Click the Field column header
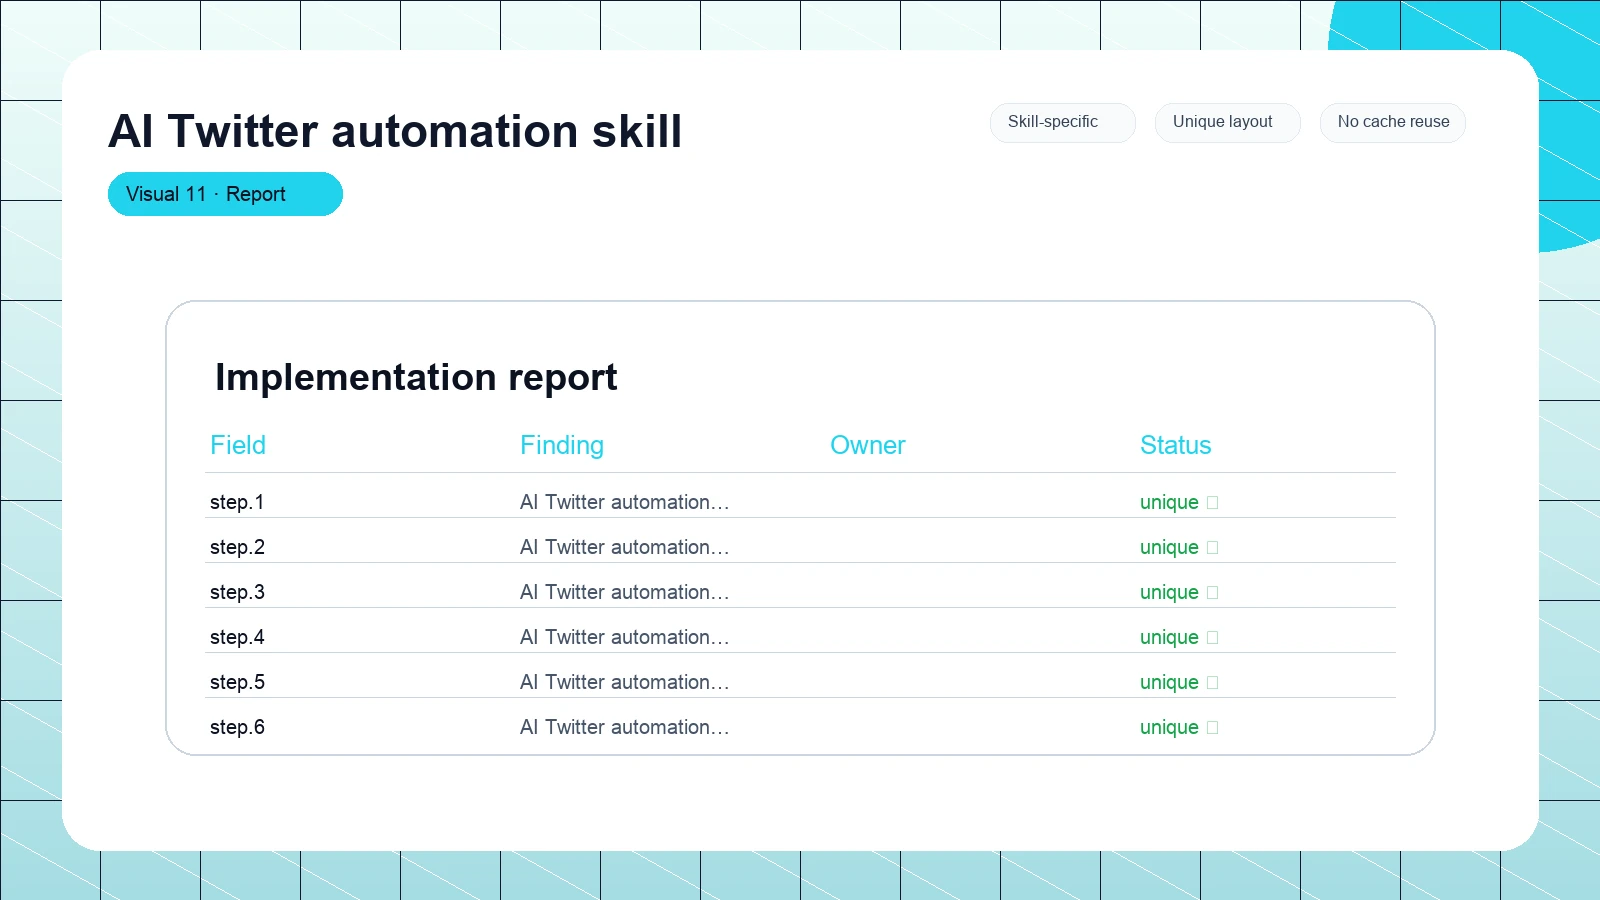Viewport: 1600px width, 900px height. tap(238, 445)
